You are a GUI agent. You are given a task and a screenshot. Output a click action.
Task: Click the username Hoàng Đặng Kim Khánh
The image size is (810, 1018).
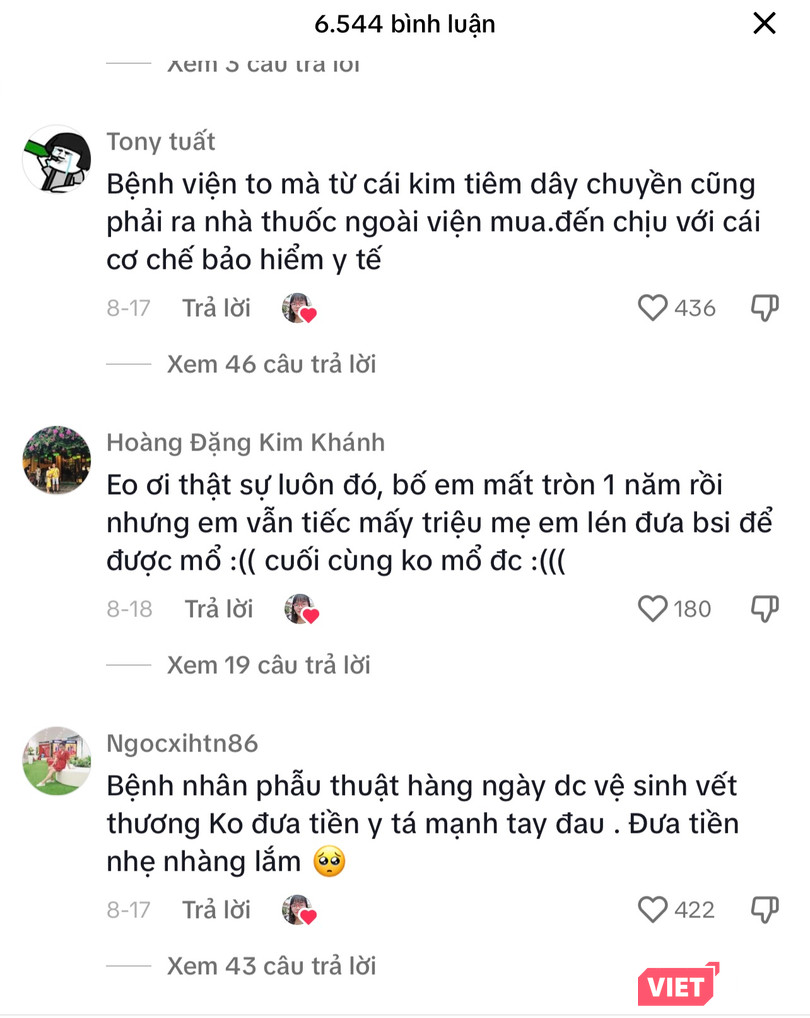244,442
